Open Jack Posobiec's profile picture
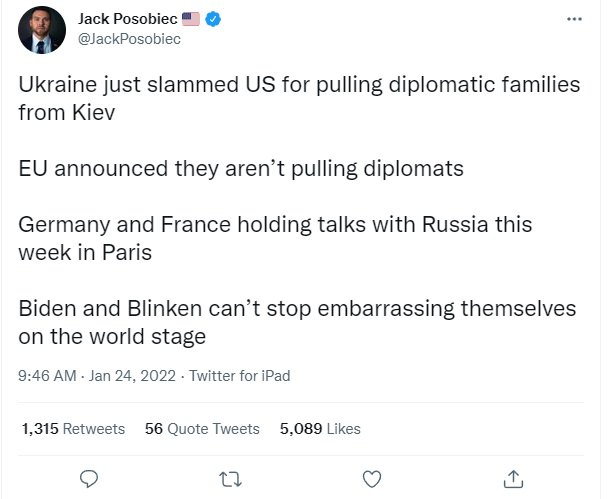The width and height of the screenshot is (607, 499). click(42, 30)
